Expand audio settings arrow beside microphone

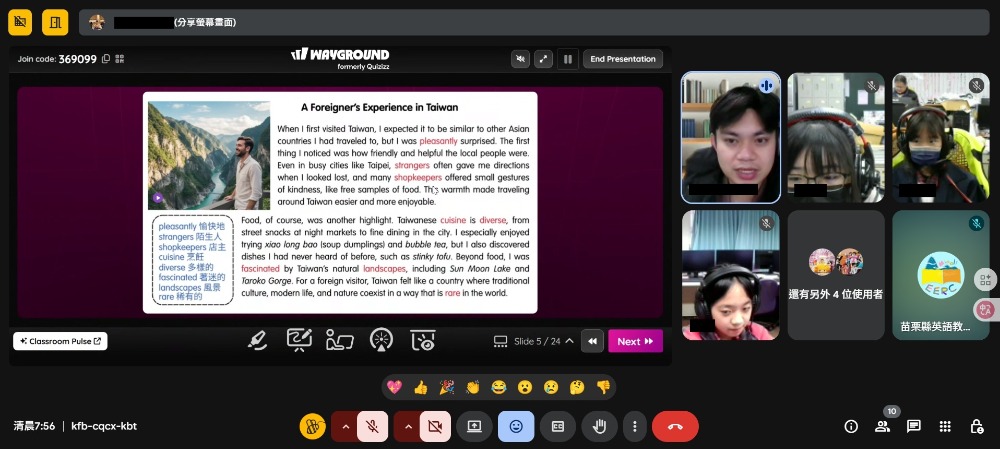tap(344, 426)
